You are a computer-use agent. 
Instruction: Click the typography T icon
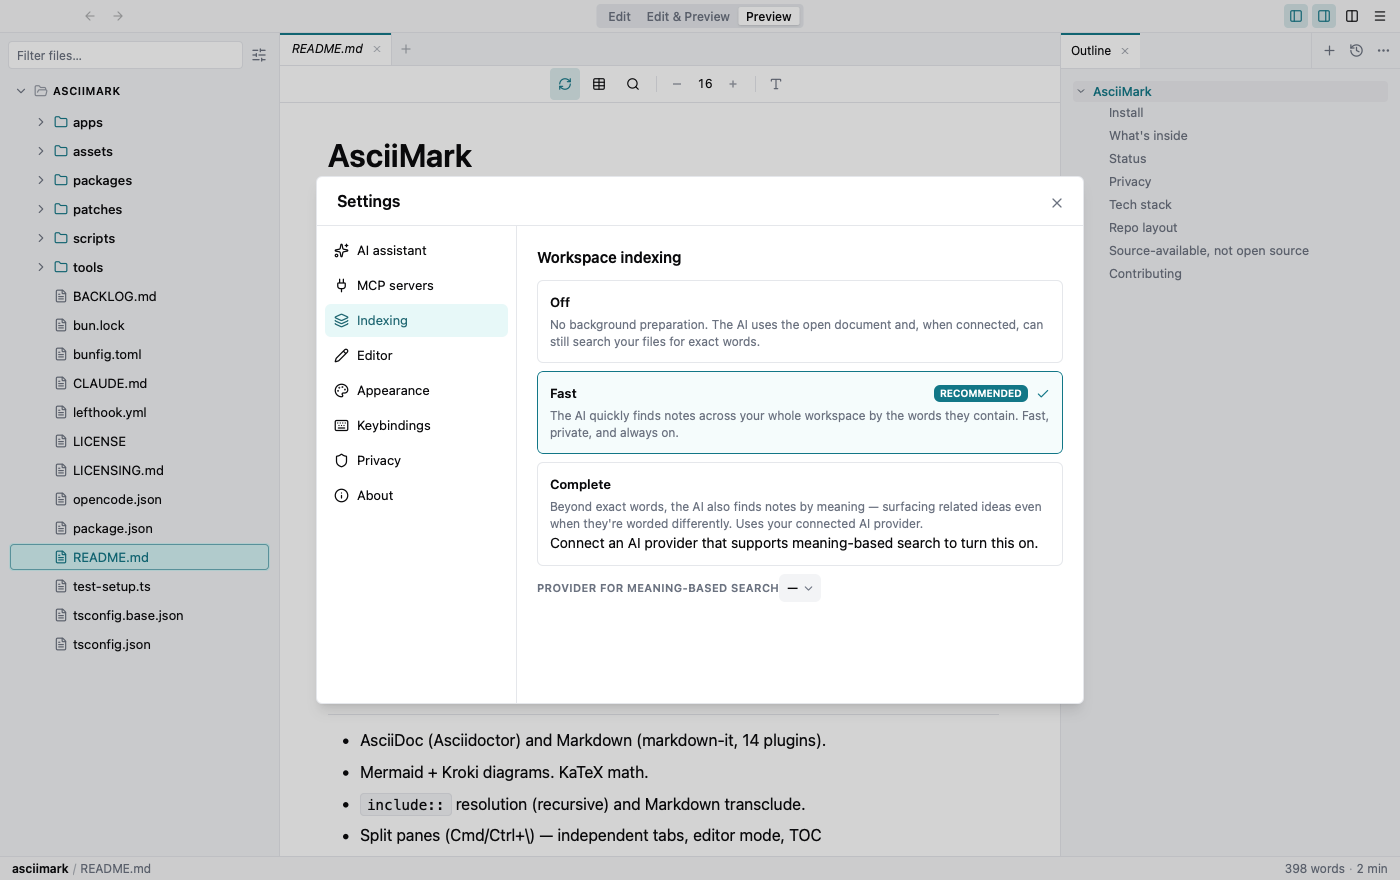click(x=776, y=84)
